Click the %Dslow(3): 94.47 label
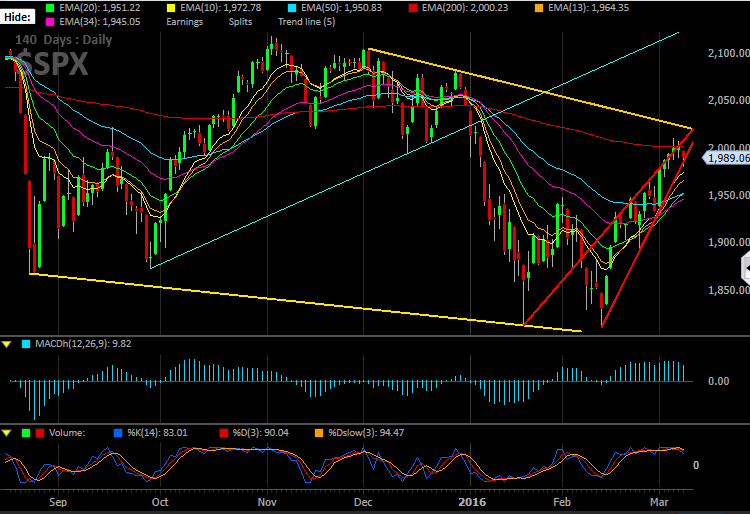The height and width of the screenshot is (514, 750). pos(366,433)
